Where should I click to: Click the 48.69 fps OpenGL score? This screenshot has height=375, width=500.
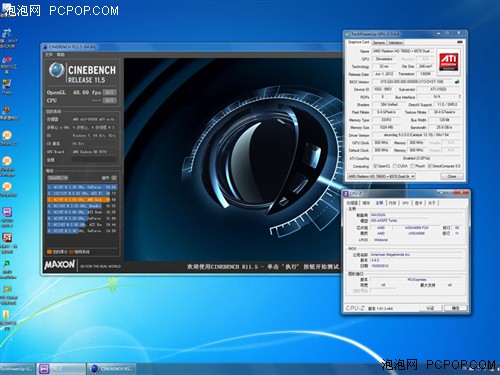point(87,92)
